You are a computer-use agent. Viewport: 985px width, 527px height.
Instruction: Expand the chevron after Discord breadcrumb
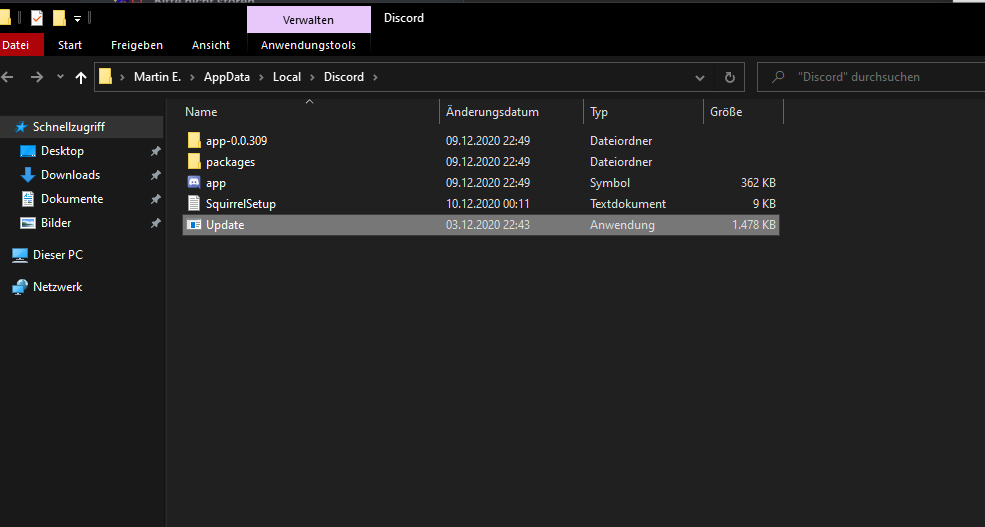(x=376, y=77)
